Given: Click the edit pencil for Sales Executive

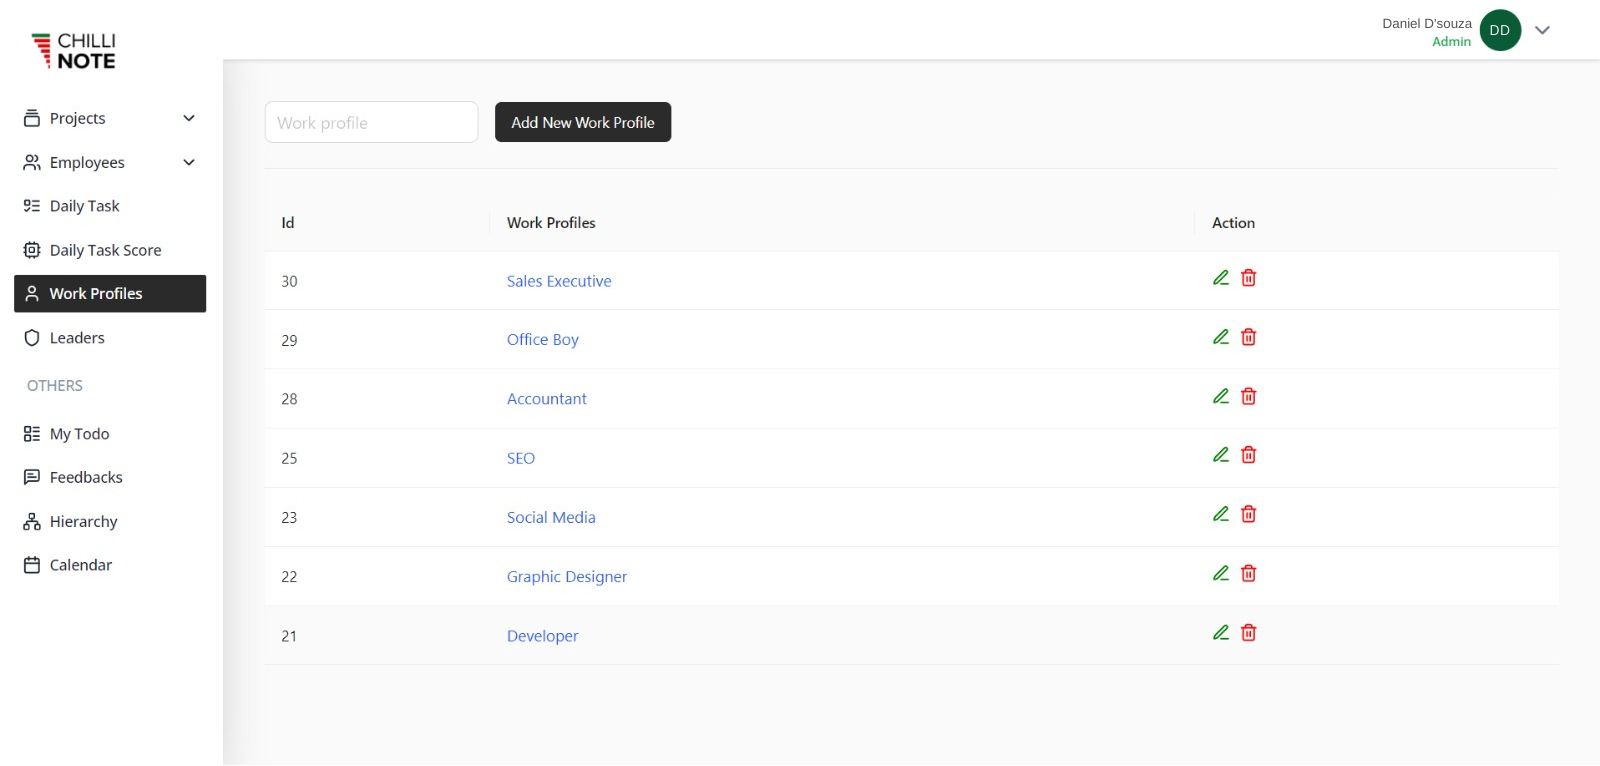Looking at the screenshot, I should (x=1220, y=278).
